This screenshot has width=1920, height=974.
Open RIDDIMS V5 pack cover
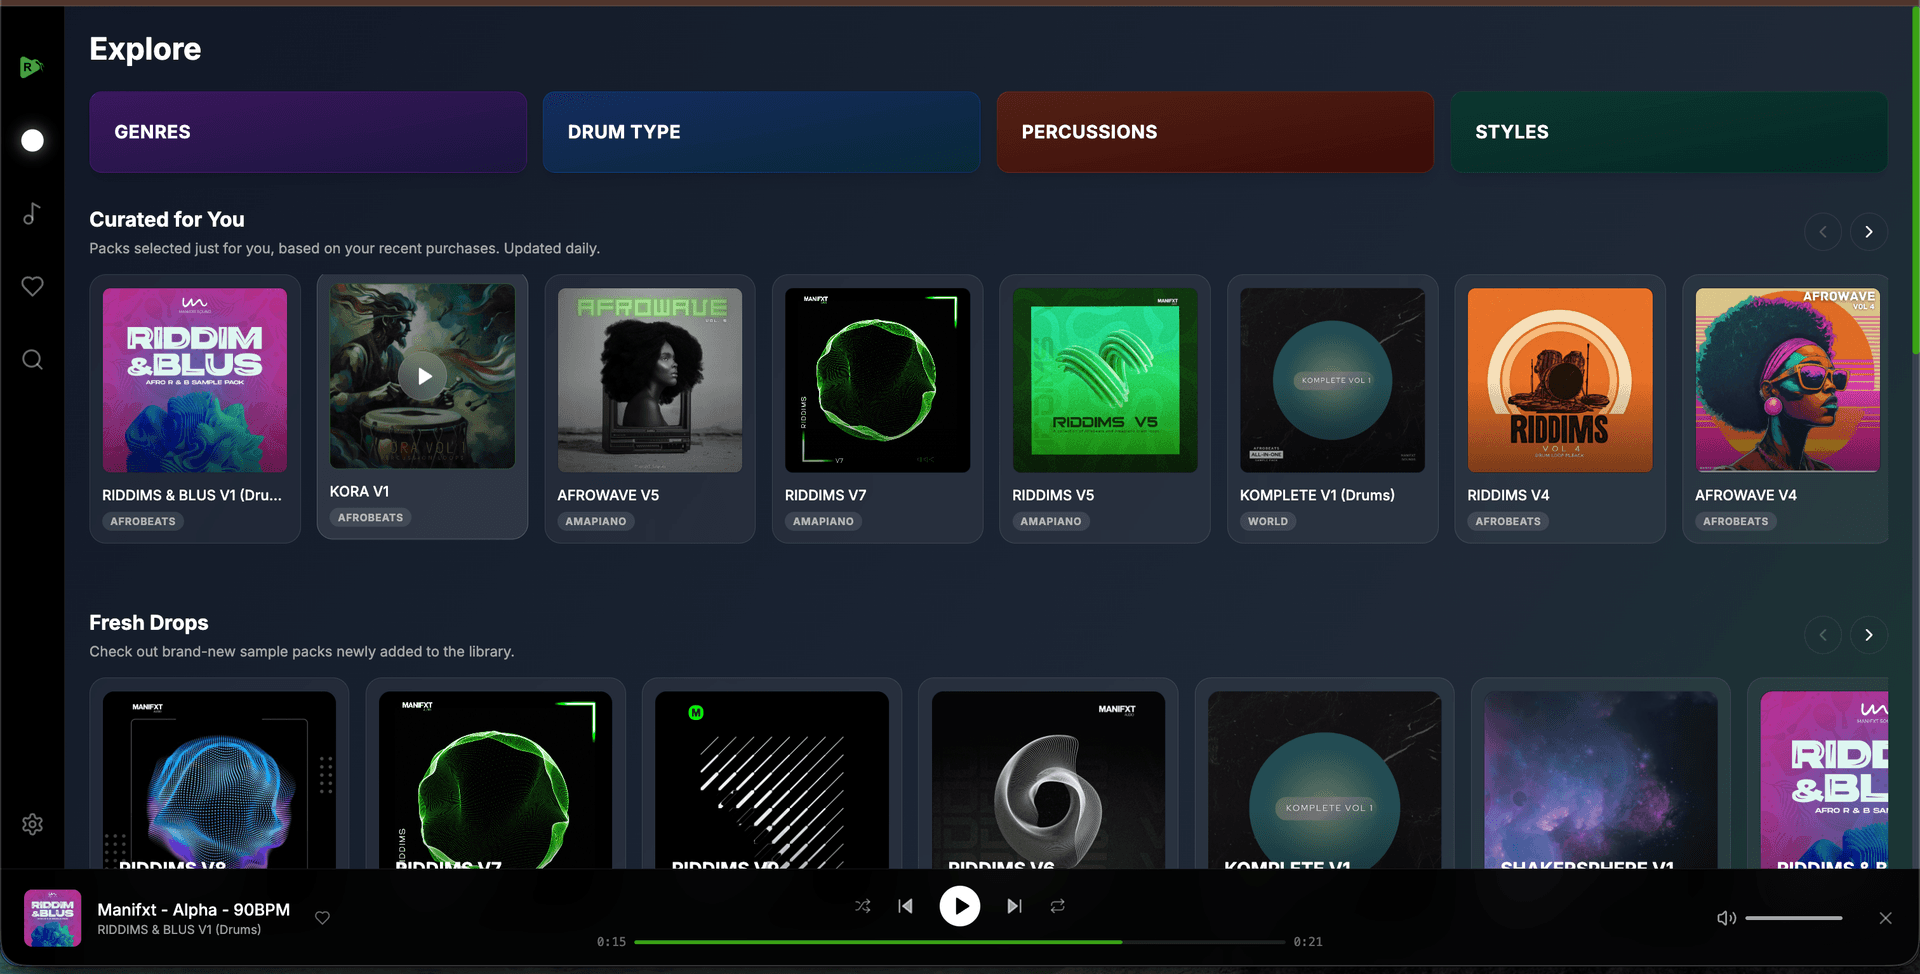1105,380
